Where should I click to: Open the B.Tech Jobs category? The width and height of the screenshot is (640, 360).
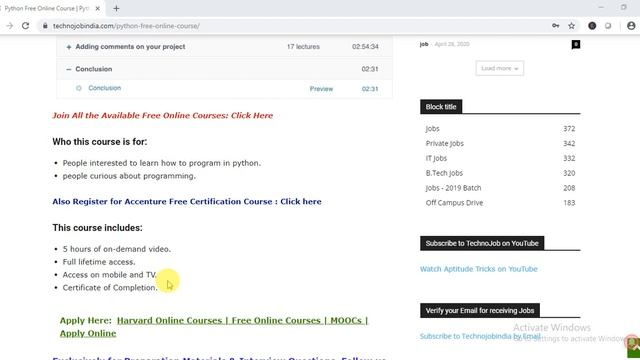[444, 173]
